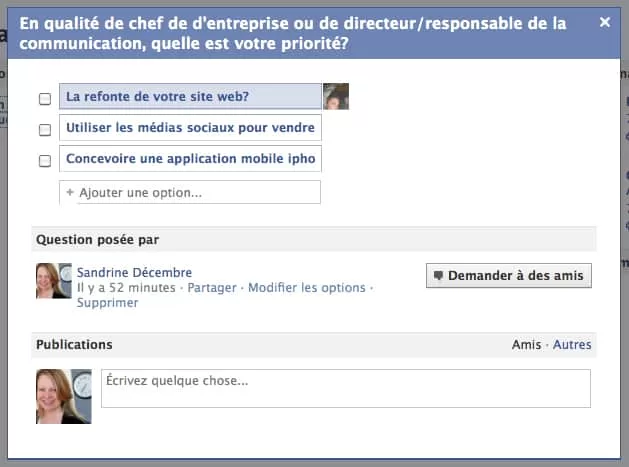The width and height of the screenshot is (629, 467).
Task: Open Sandrine Décembre's profile photo in question section
Action: pyautogui.click(x=53, y=281)
